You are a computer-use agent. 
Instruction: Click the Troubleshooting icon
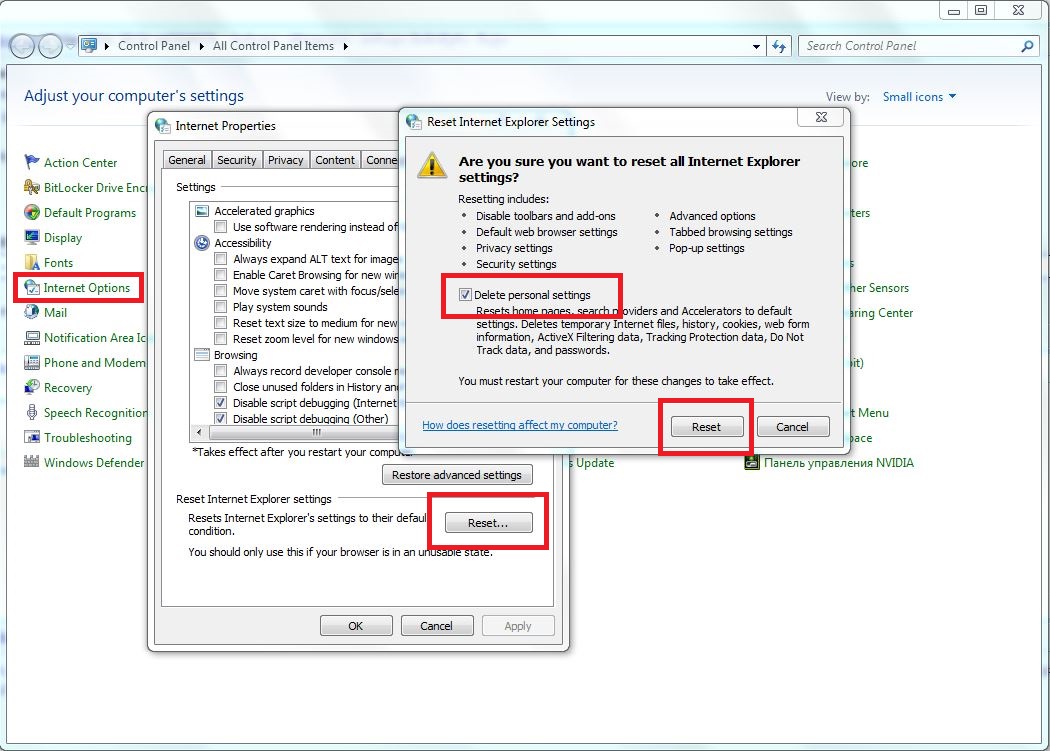coord(31,437)
